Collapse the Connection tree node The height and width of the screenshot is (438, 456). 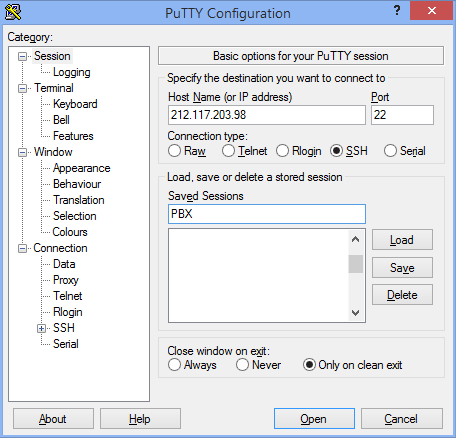22,248
